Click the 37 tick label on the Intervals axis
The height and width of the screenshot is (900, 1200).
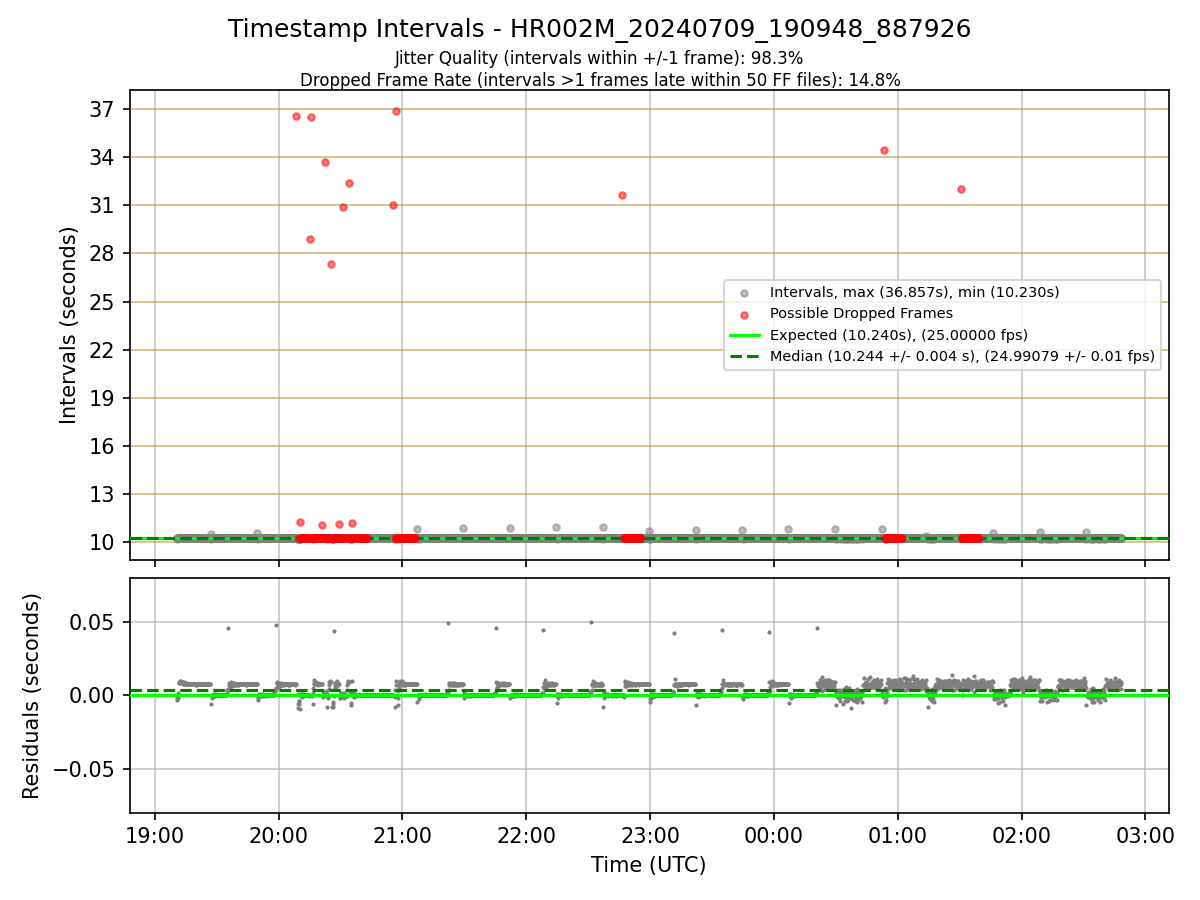103,109
